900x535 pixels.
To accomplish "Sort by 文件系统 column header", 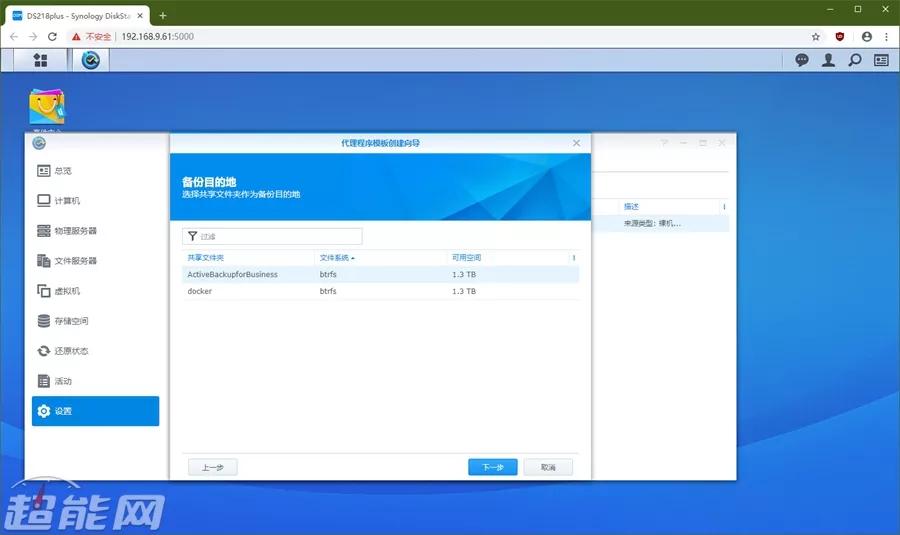I will pyautogui.click(x=334, y=258).
